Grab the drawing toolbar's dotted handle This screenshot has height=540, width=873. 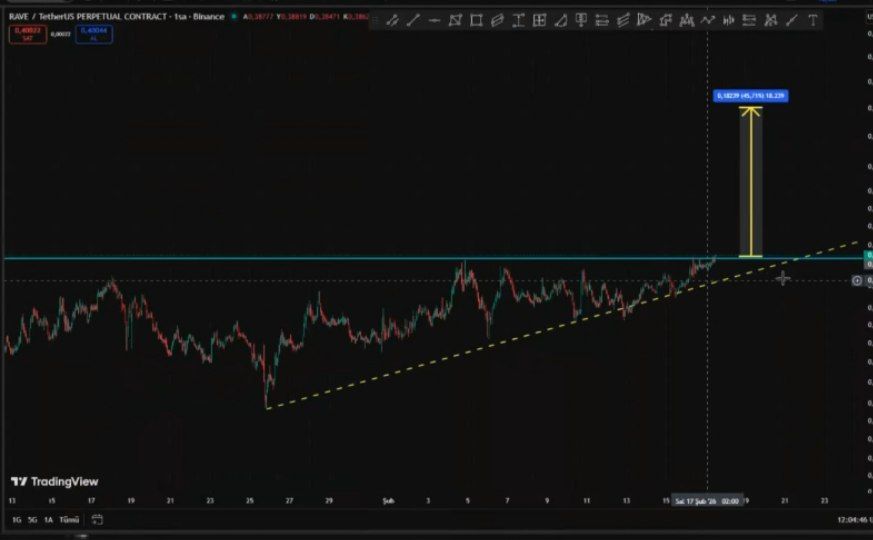click(375, 21)
